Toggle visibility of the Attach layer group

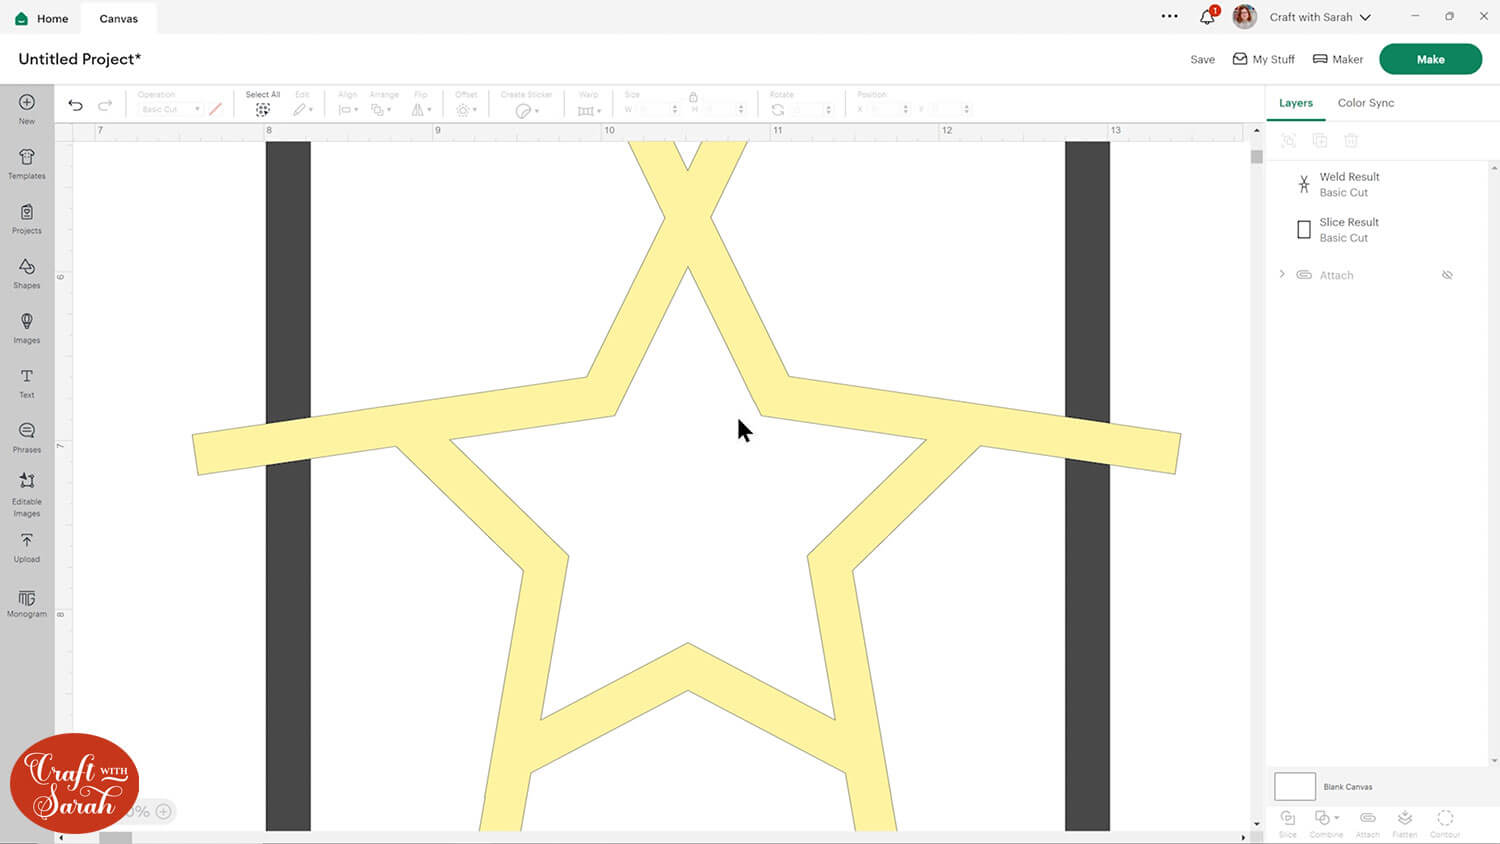[1447, 275]
